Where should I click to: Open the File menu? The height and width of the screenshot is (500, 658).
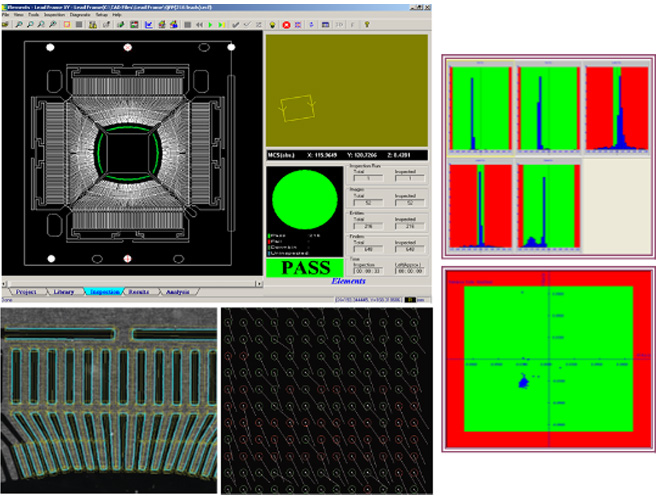click(x=5, y=15)
